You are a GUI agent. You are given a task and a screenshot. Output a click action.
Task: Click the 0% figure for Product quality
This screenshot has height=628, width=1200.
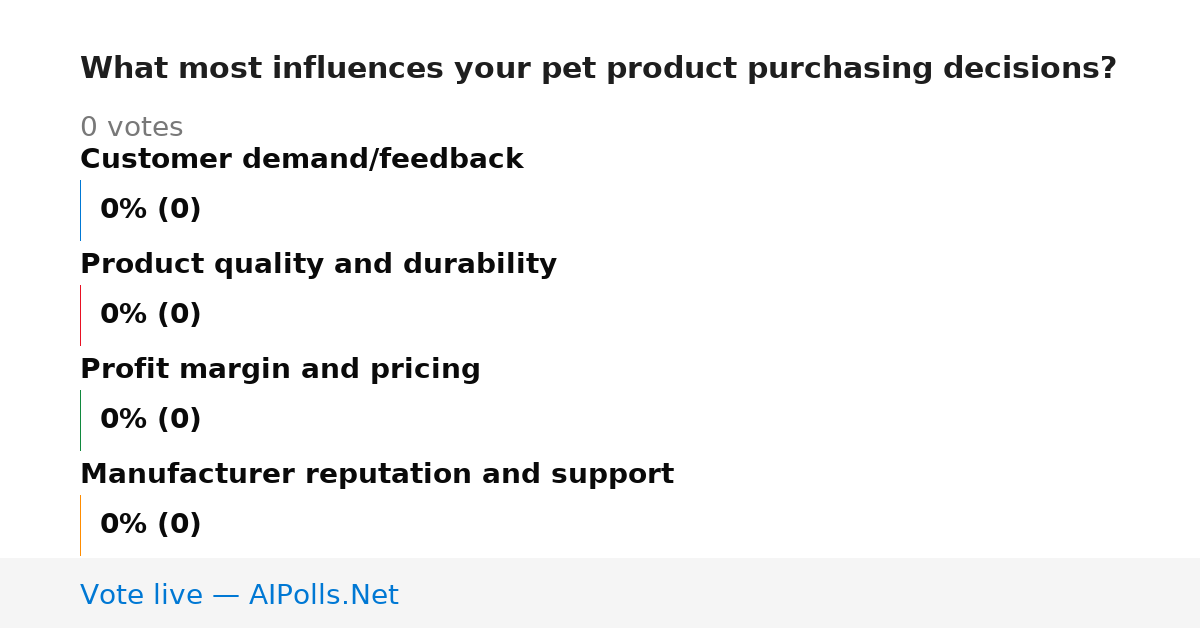(124, 314)
